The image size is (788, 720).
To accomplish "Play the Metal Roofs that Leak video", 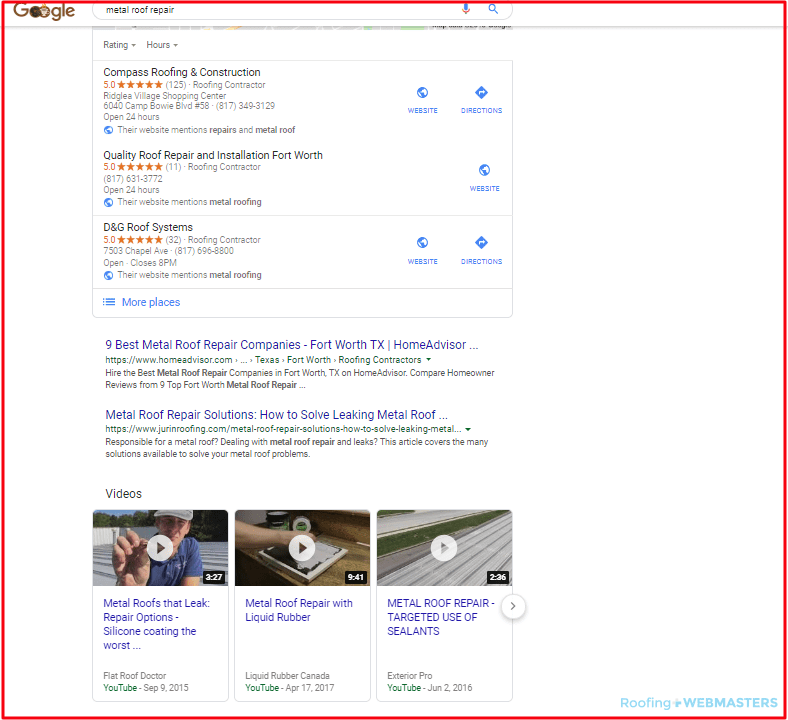I will (160, 548).
